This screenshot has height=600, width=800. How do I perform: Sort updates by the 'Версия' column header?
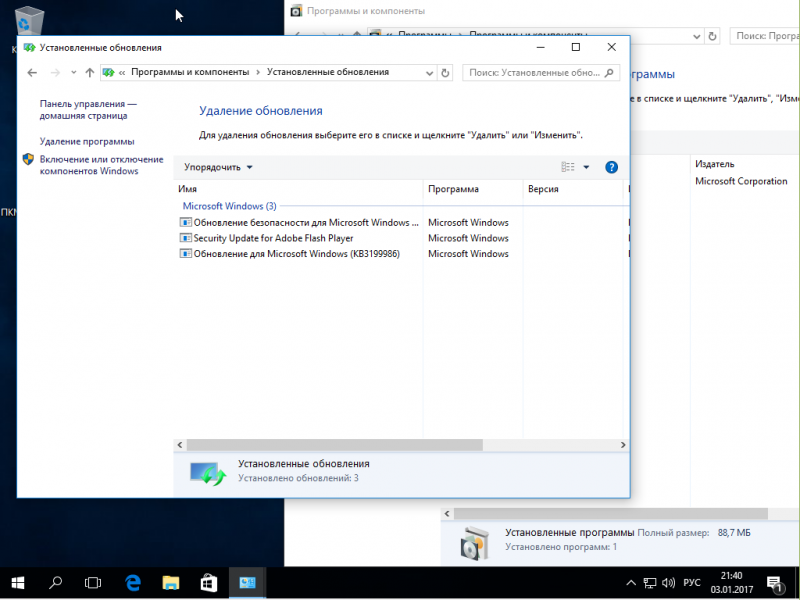(573, 189)
